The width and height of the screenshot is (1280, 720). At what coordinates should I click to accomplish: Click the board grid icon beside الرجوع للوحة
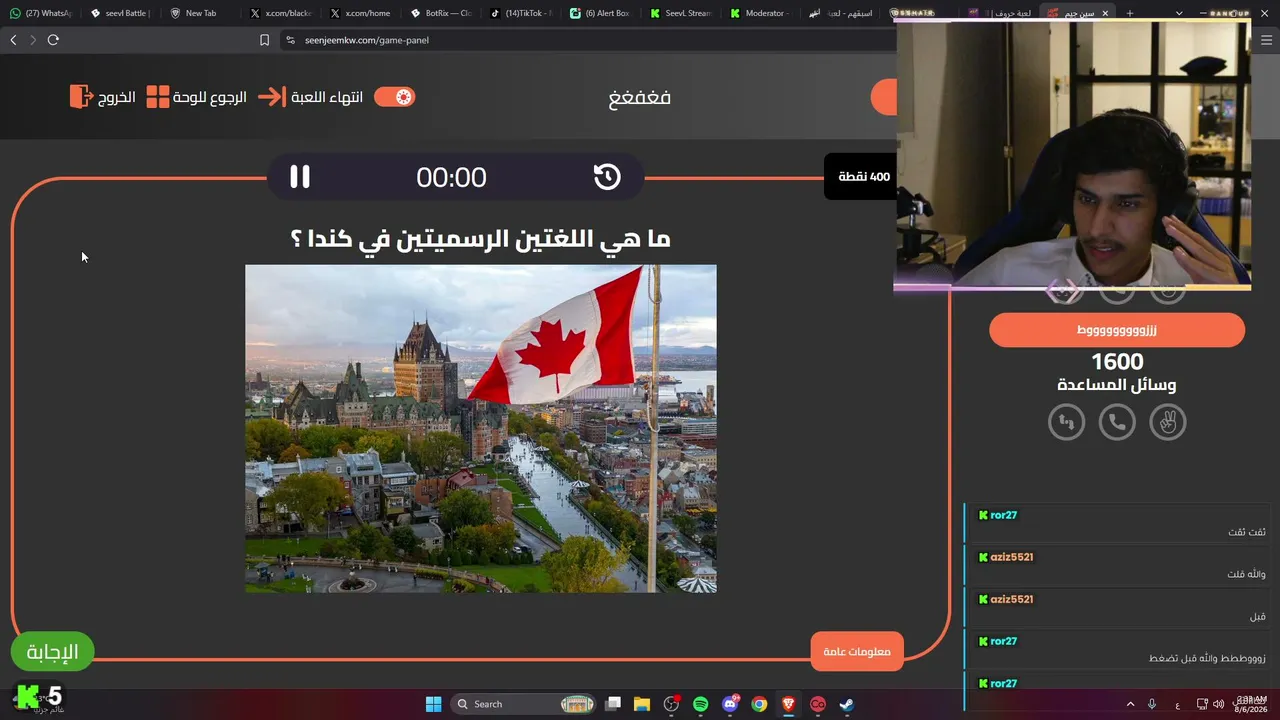pos(158,97)
